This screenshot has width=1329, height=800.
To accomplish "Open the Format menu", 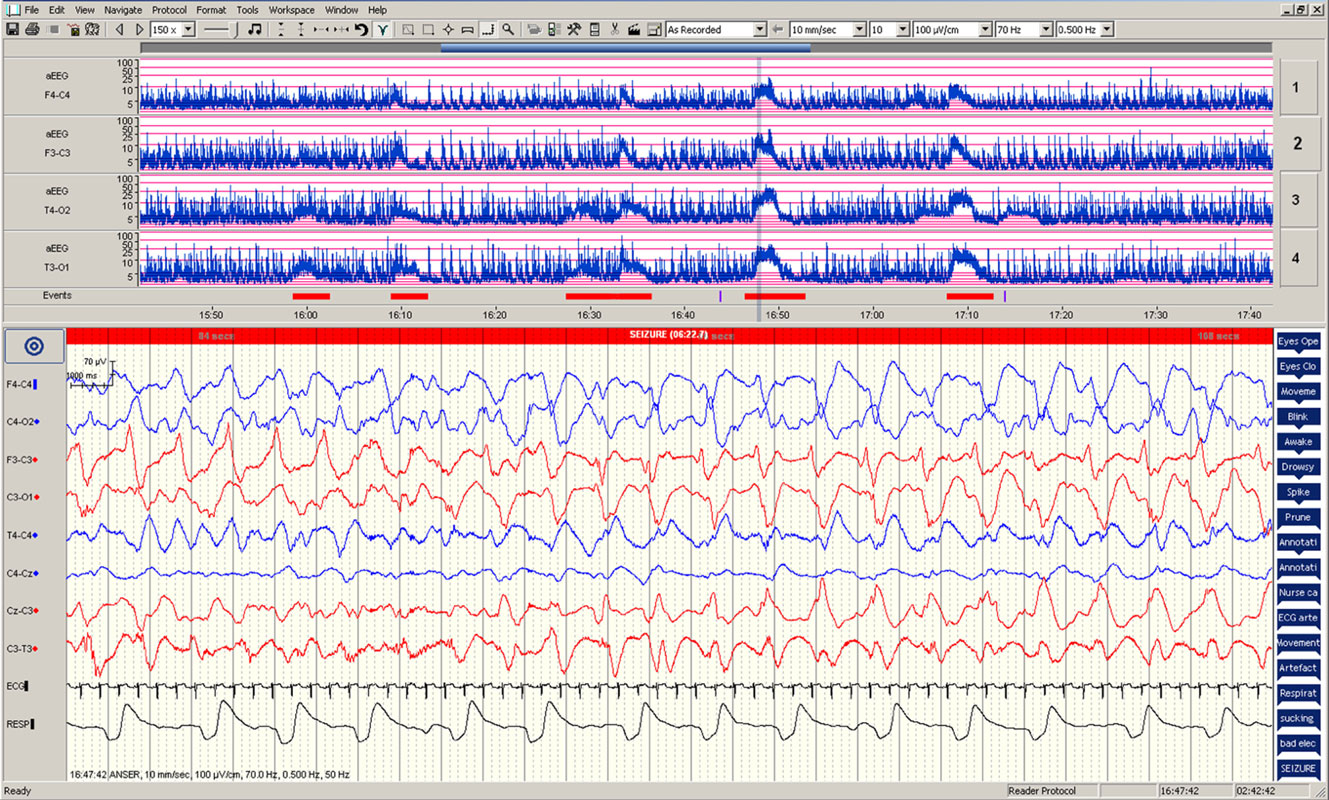I will click(211, 9).
